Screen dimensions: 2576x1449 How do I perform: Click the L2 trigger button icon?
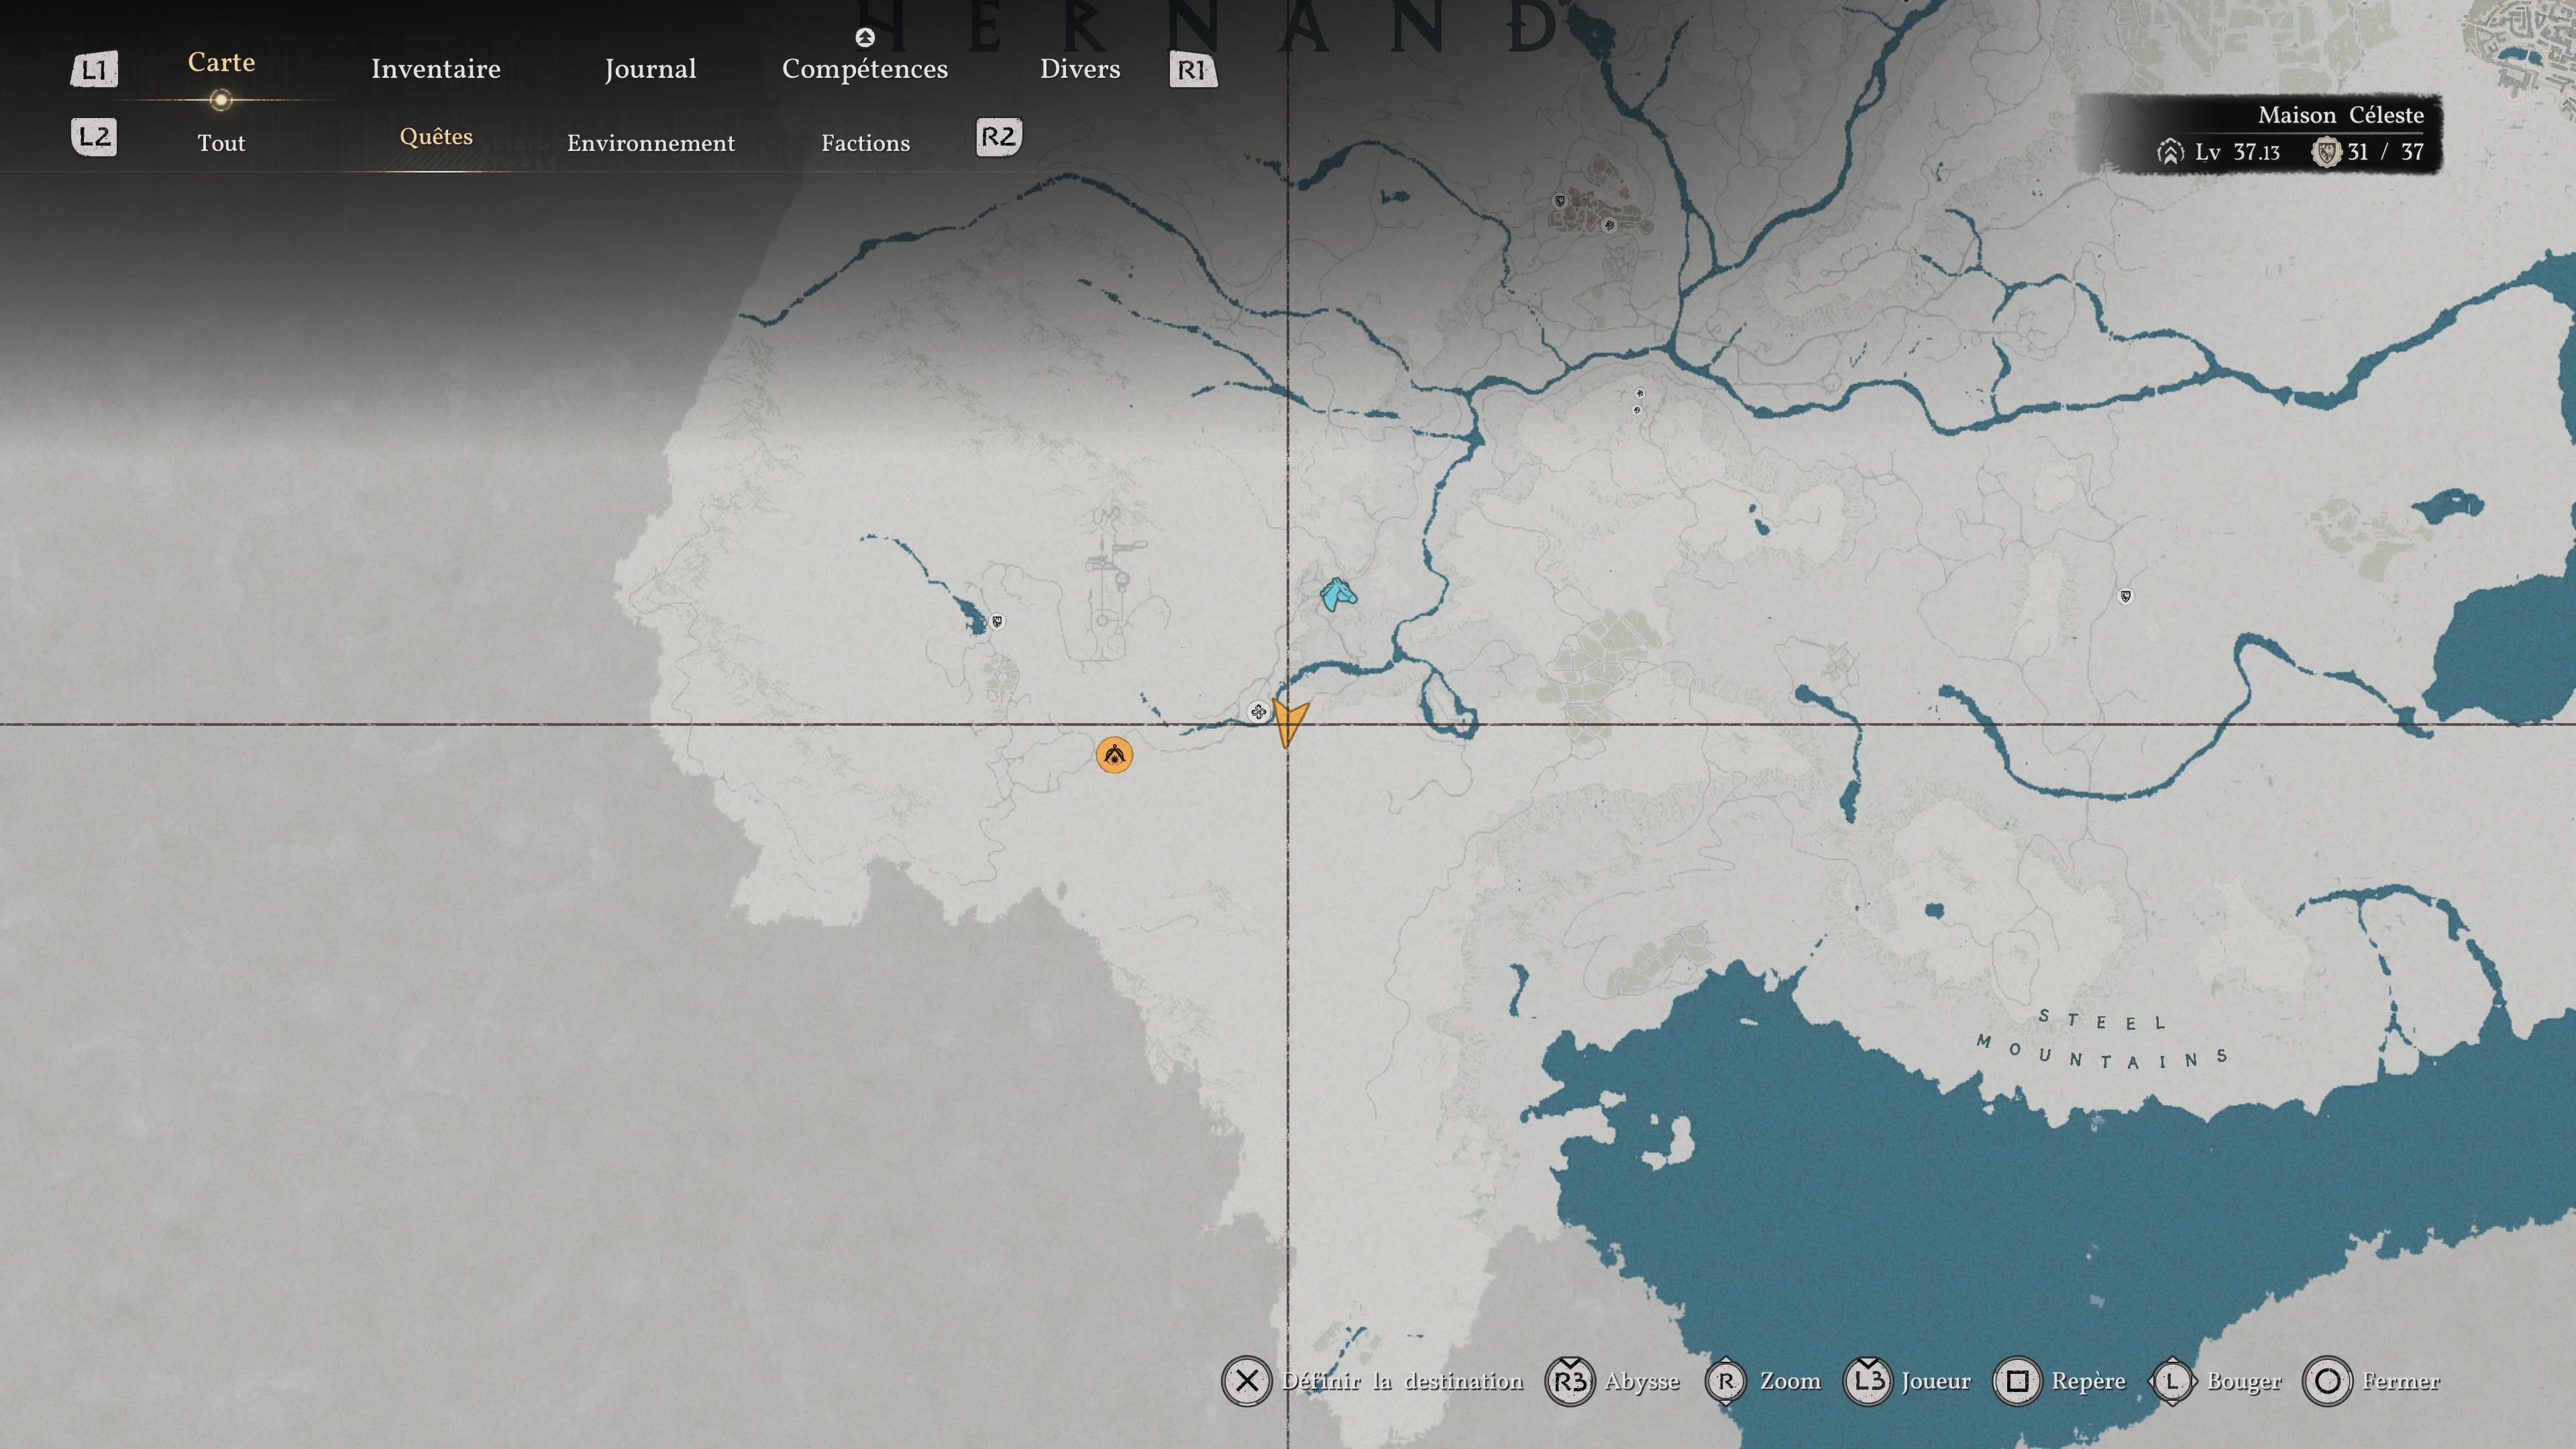pyautogui.click(x=94, y=137)
